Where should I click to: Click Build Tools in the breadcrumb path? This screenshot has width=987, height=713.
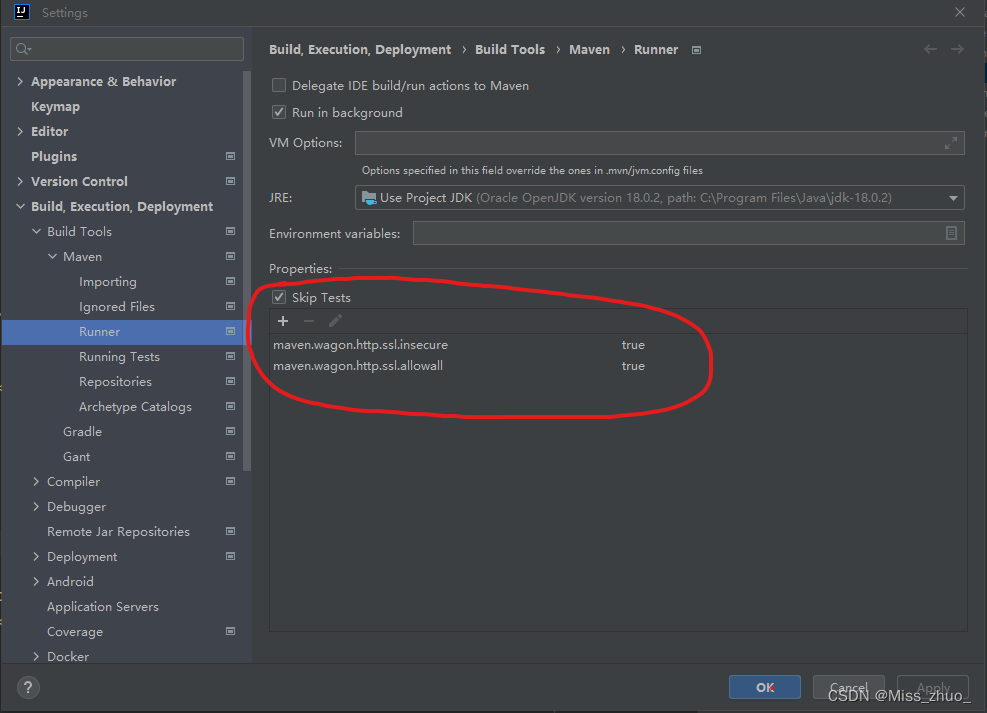point(510,48)
